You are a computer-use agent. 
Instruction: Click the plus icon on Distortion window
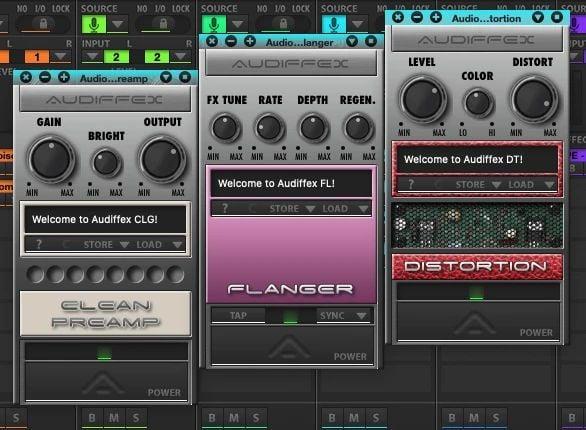(436, 17)
